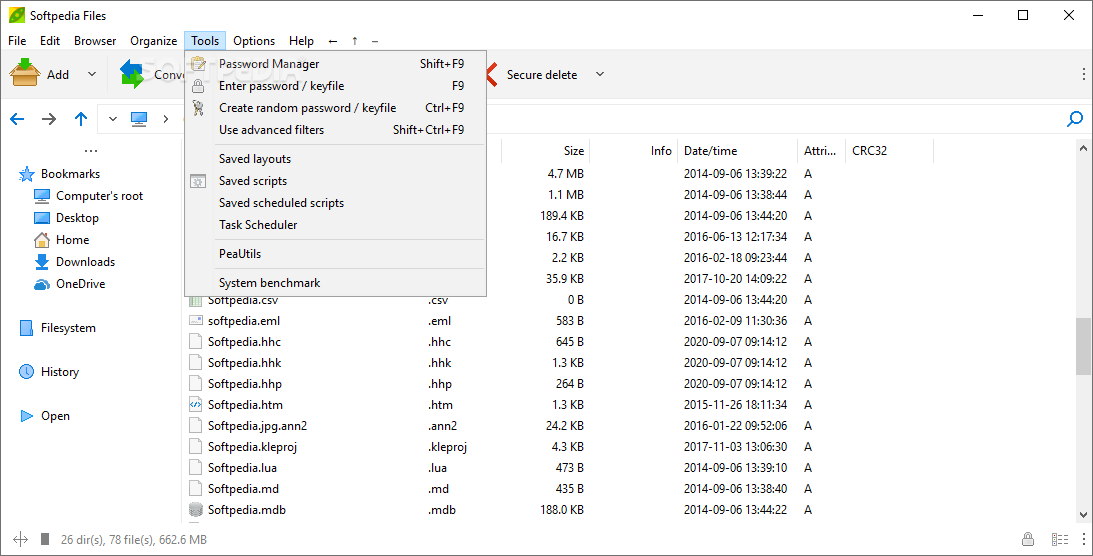
Task: Click the padlock icon in status bar
Action: (1027, 539)
